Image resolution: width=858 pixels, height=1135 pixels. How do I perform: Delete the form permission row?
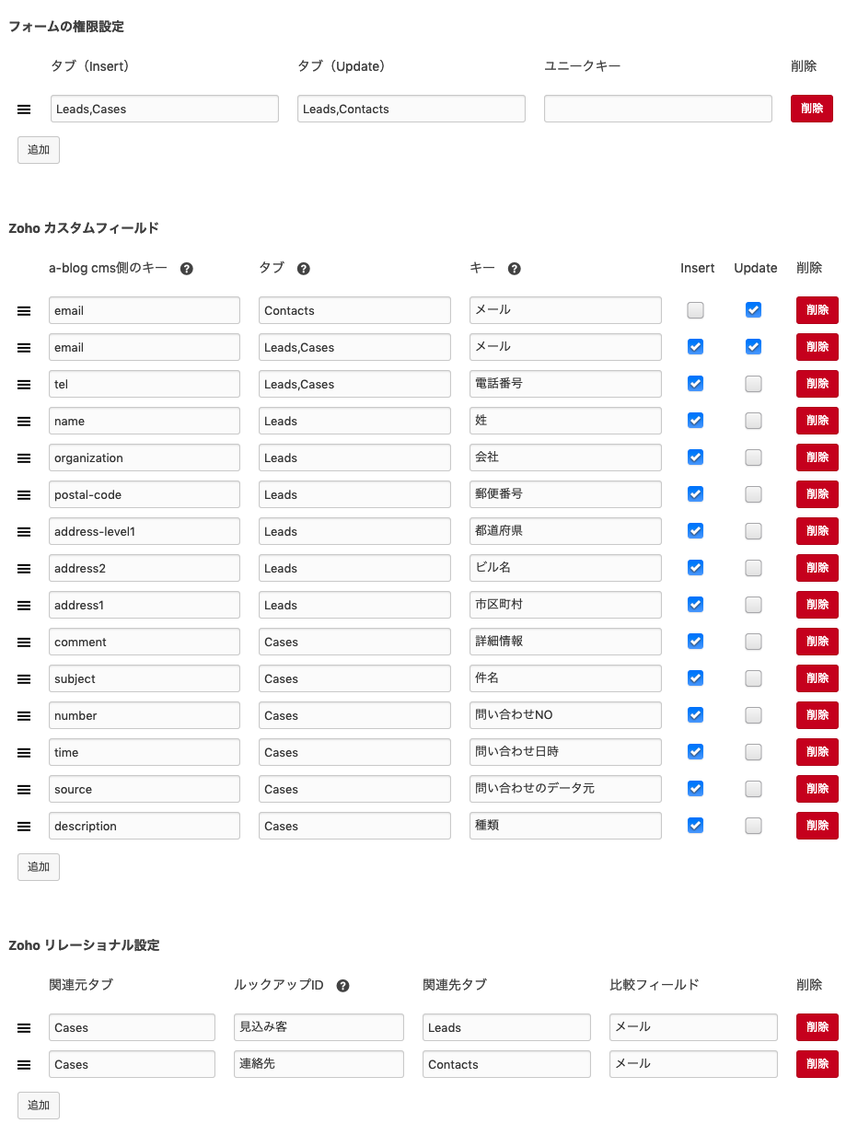(811, 109)
